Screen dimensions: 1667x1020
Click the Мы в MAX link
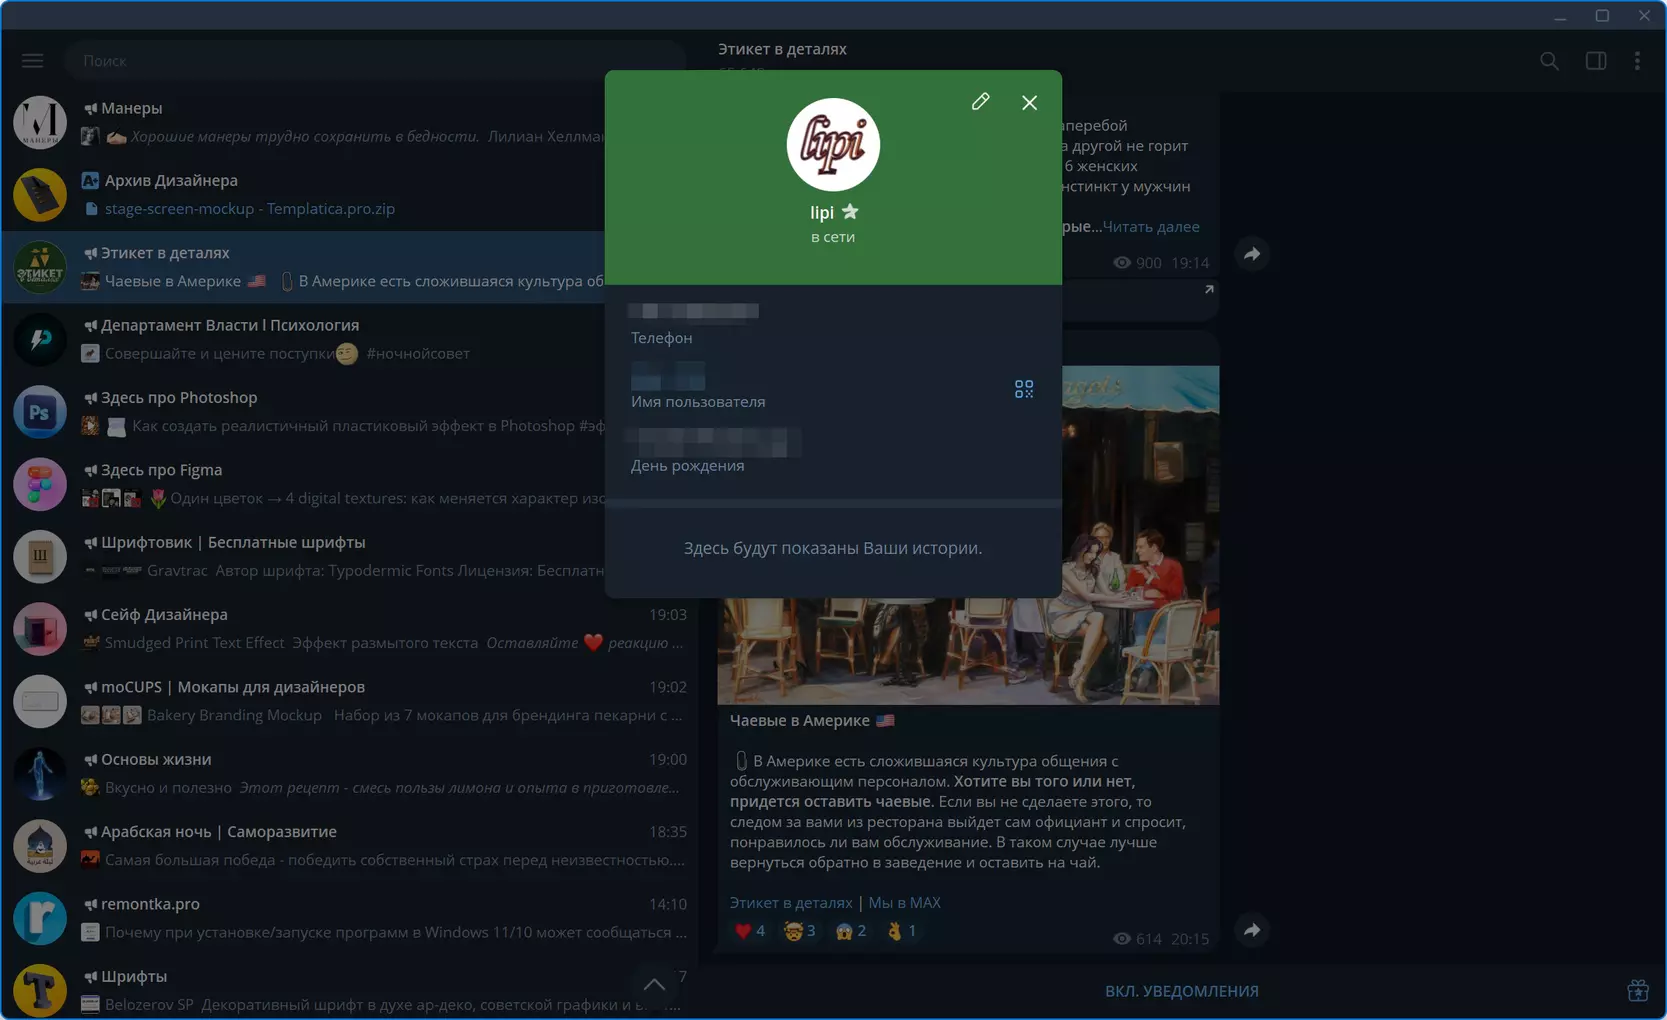coord(904,902)
